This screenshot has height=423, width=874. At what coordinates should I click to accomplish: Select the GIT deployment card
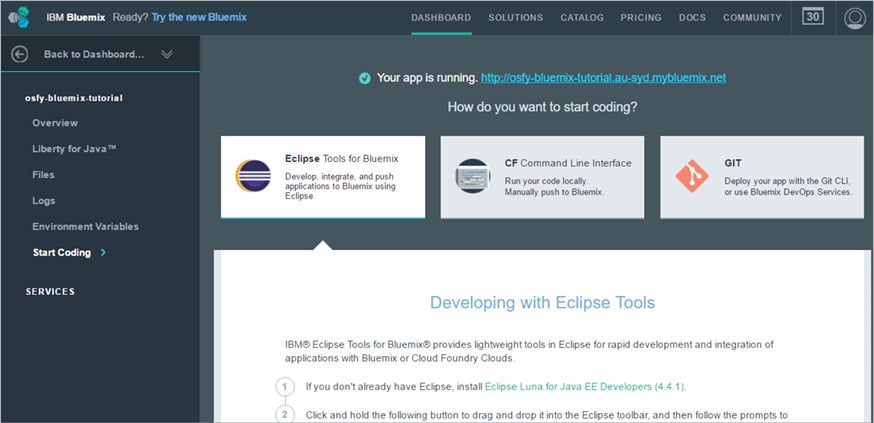point(762,177)
